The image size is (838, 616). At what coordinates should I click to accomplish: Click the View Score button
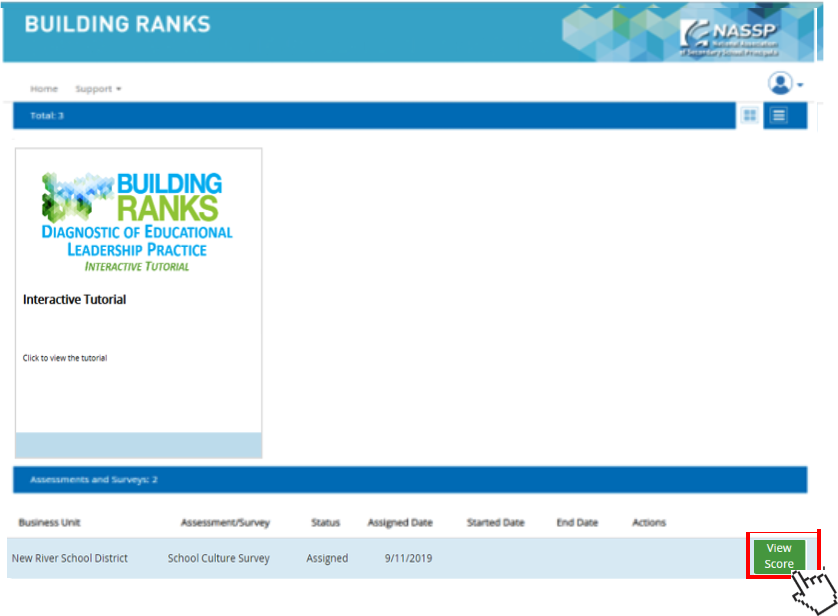[x=779, y=556]
